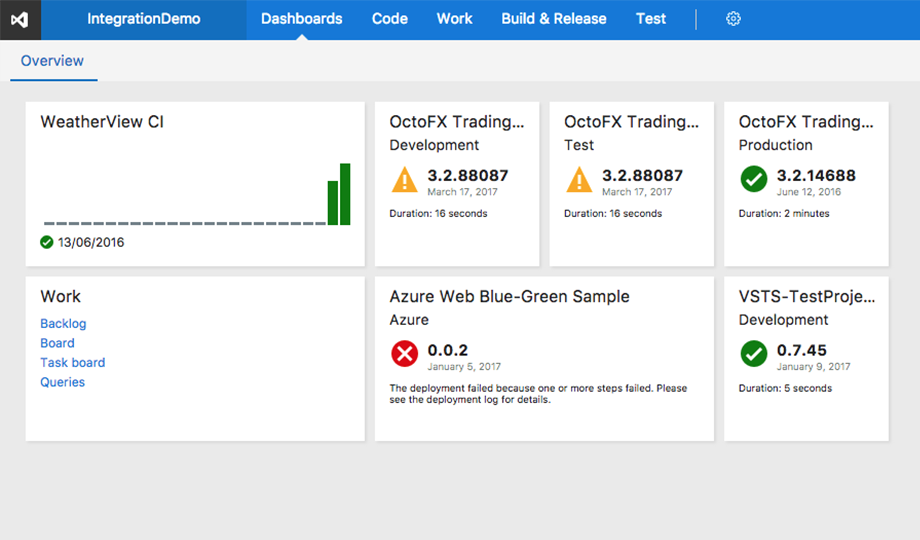Click March 17, 2017 in Development tile

coord(462,192)
